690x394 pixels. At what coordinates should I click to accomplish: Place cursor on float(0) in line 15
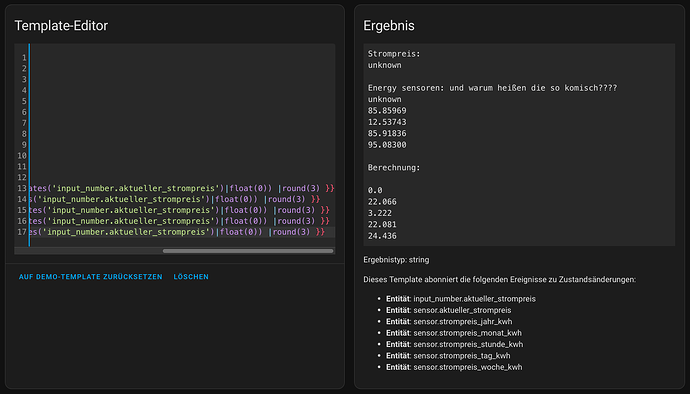click(243, 210)
